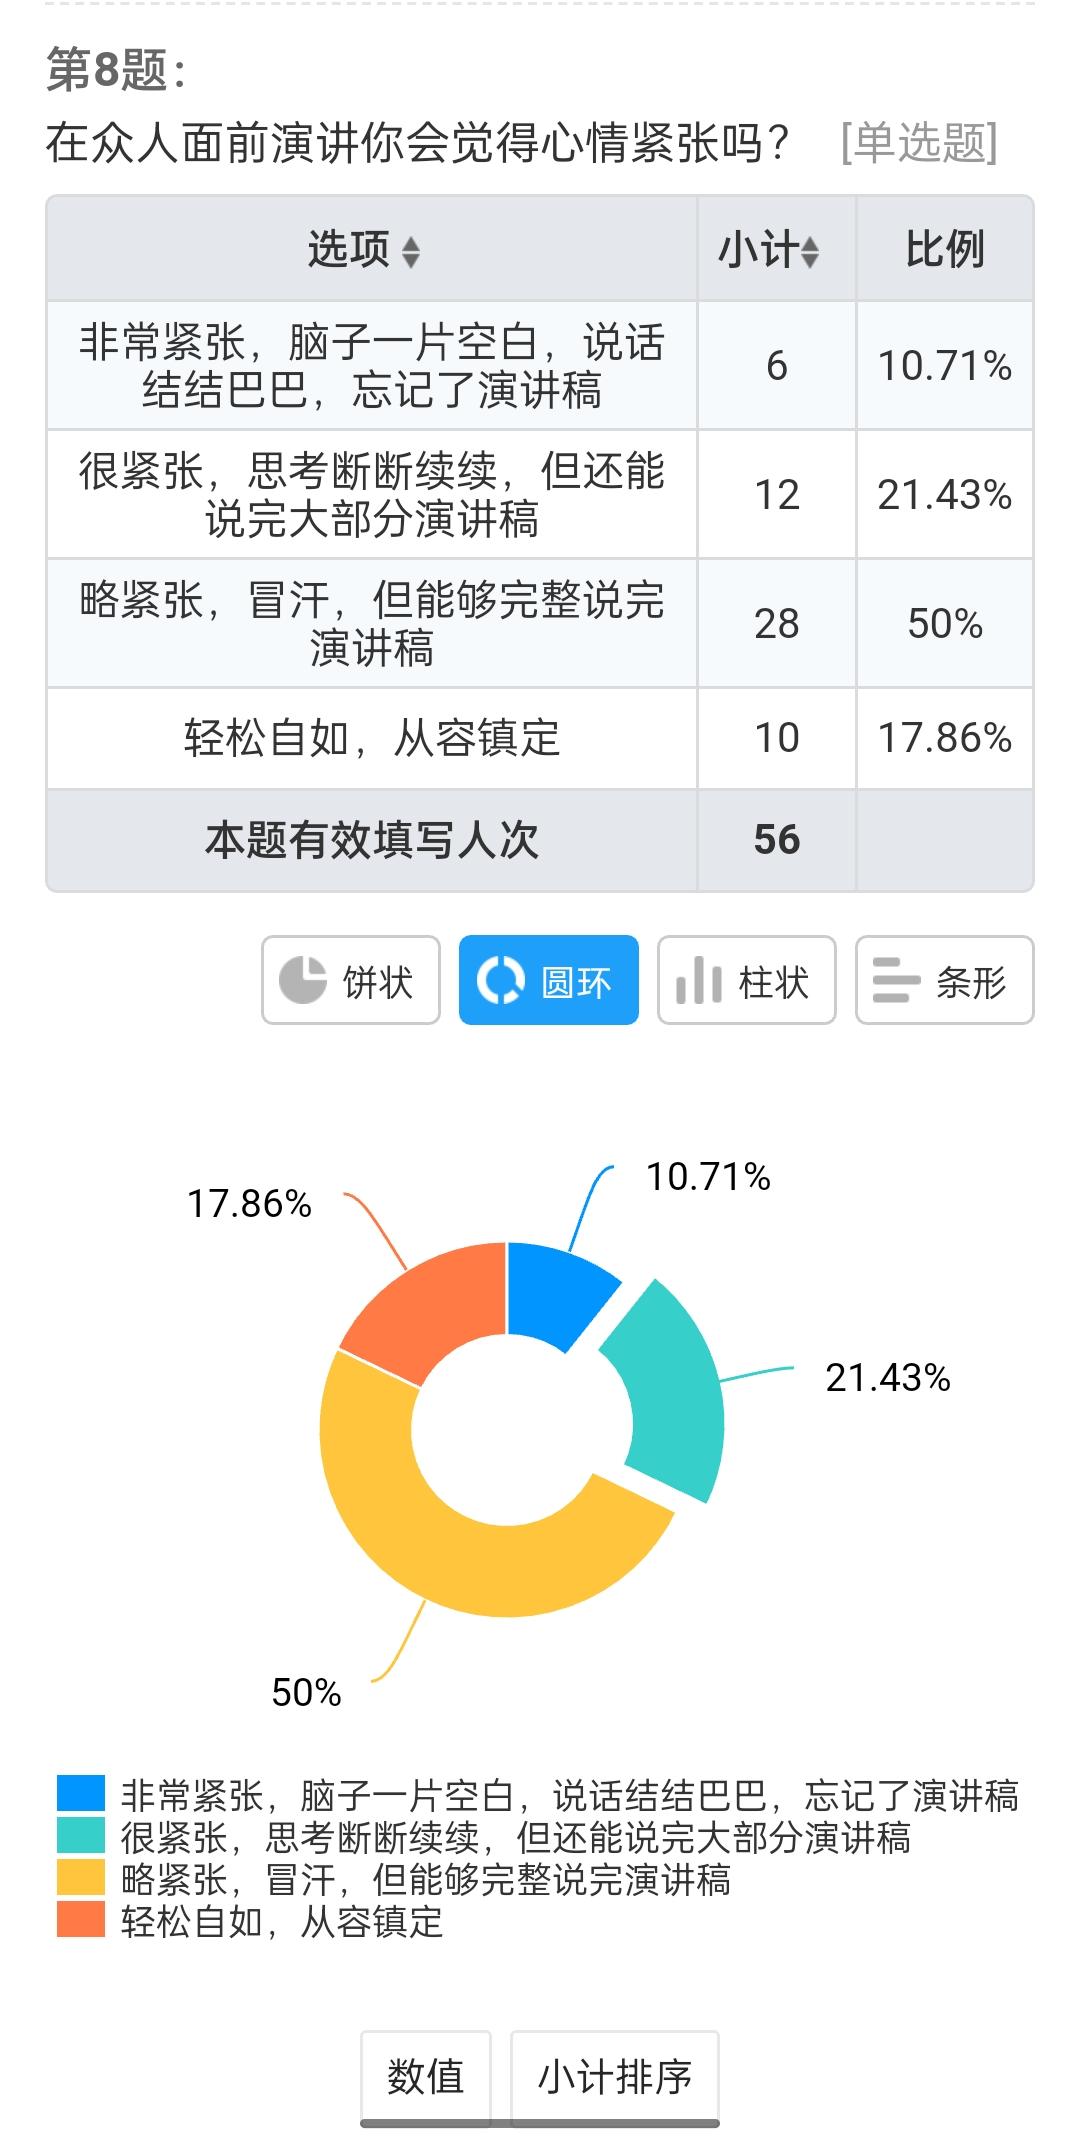Image resolution: width=1071 pixels, height=2134 pixels.
Task: Sort the table by the 小计 column arrow
Action: (810, 251)
